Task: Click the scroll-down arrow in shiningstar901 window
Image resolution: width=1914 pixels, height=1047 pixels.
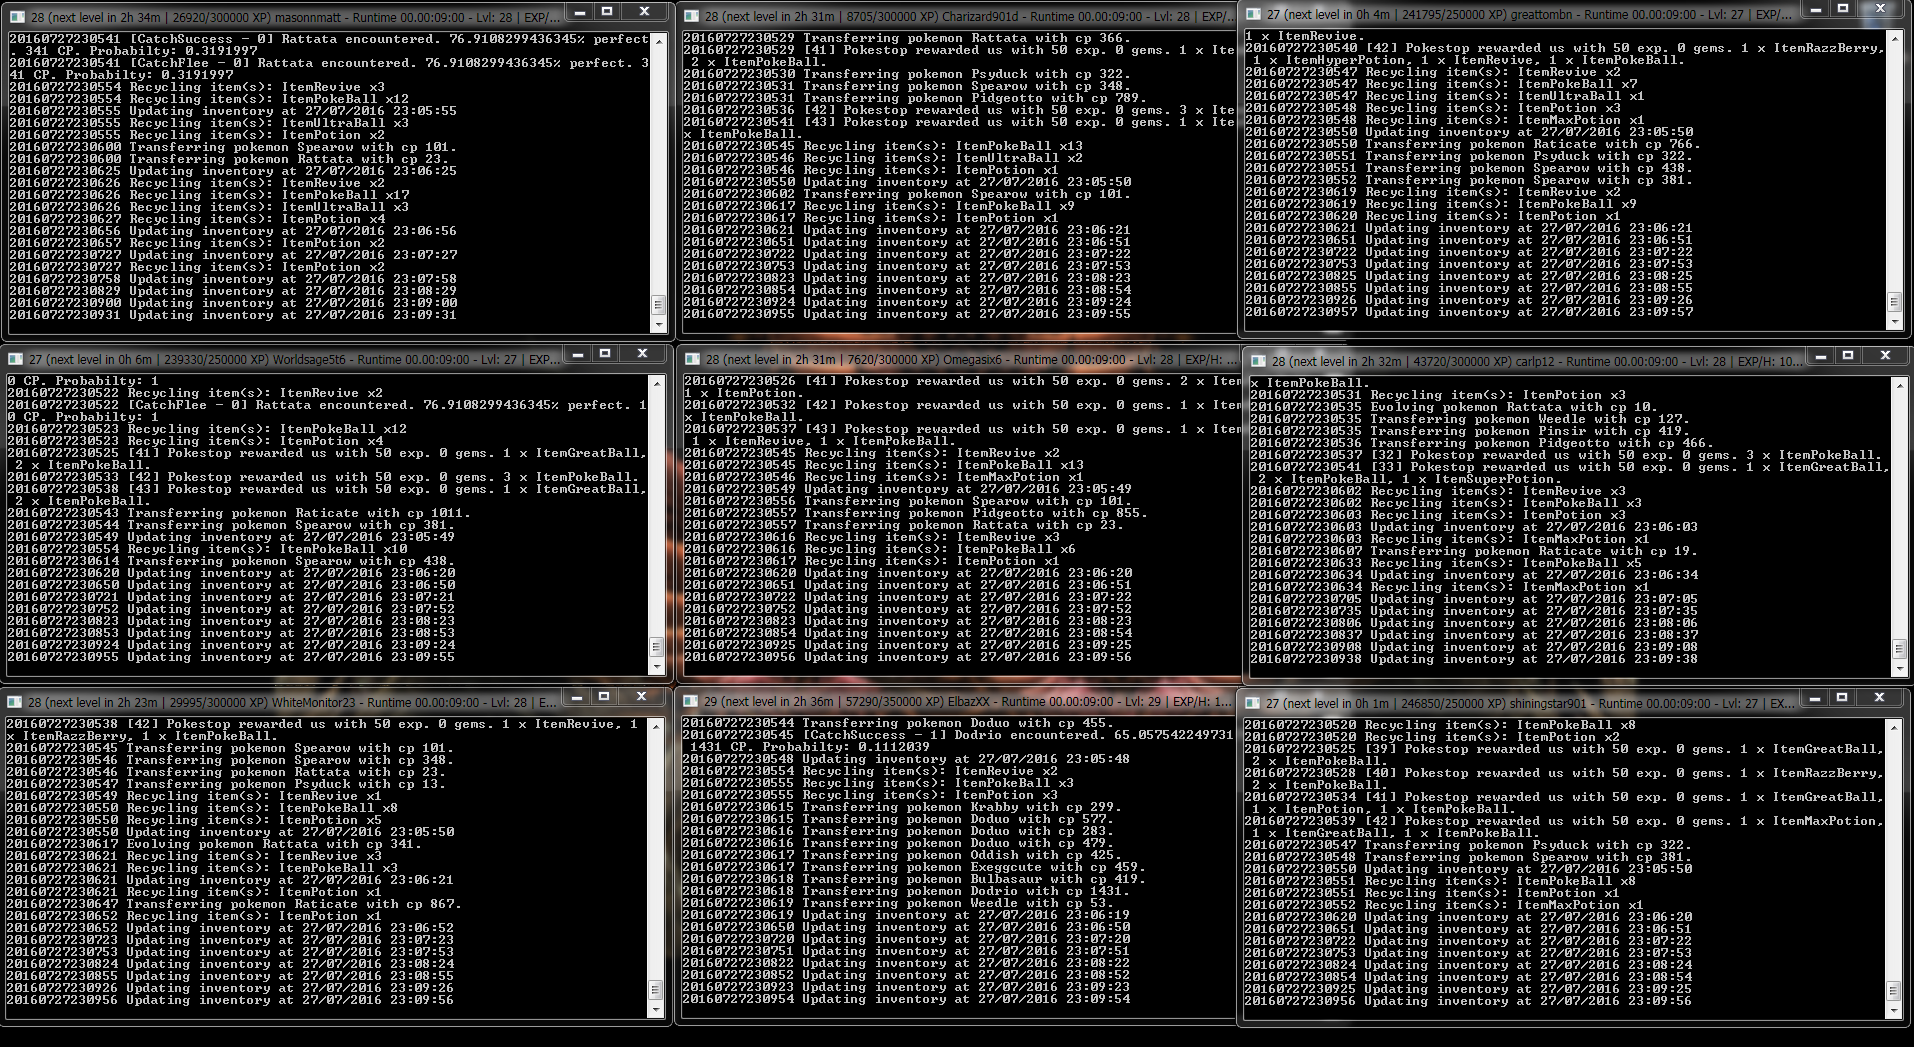Action: pyautogui.click(x=1894, y=1011)
